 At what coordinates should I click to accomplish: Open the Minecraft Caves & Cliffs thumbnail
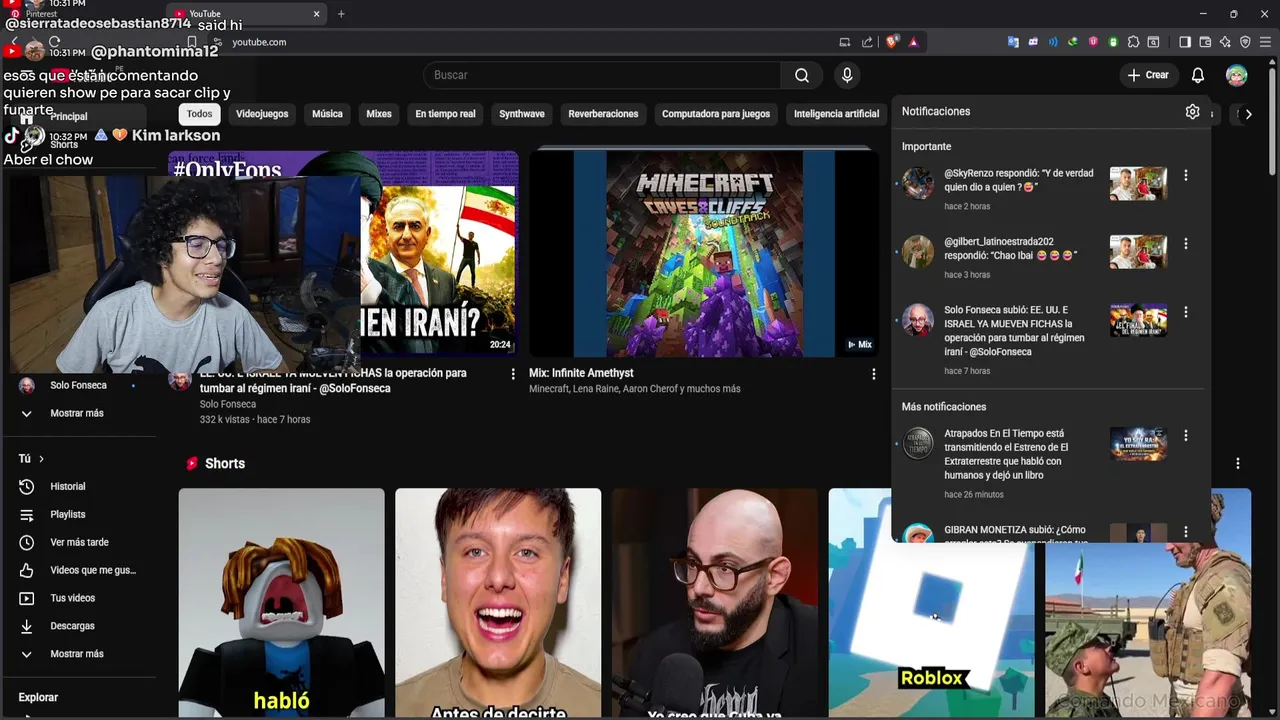tap(704, 253)
